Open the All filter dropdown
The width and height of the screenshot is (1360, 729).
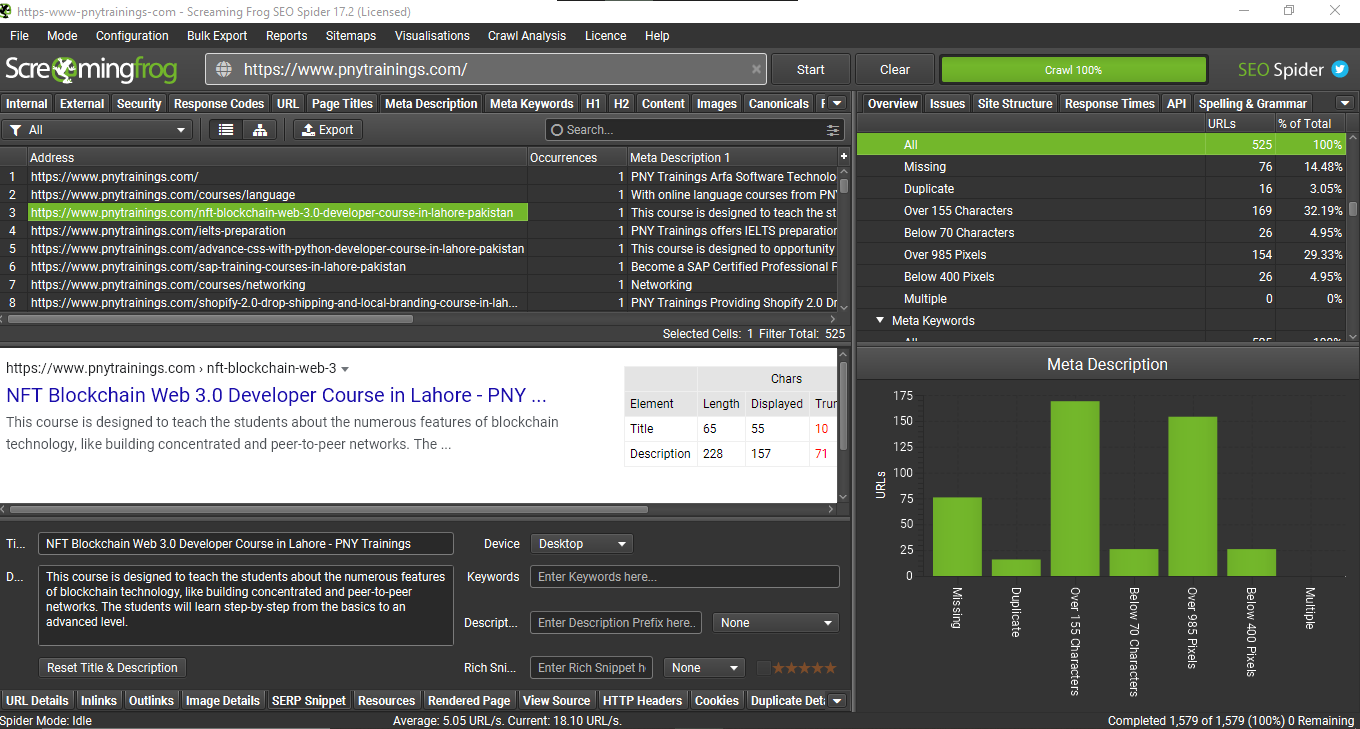coord(97,130)
